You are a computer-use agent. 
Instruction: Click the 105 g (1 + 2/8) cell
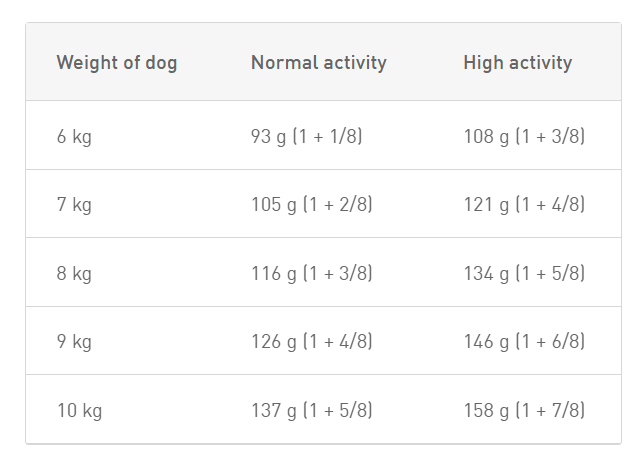point(312,204)
